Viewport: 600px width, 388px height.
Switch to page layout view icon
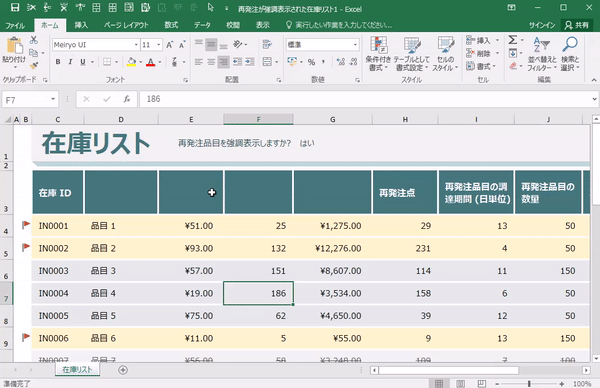pyautogui.click(x=461, y=383)
